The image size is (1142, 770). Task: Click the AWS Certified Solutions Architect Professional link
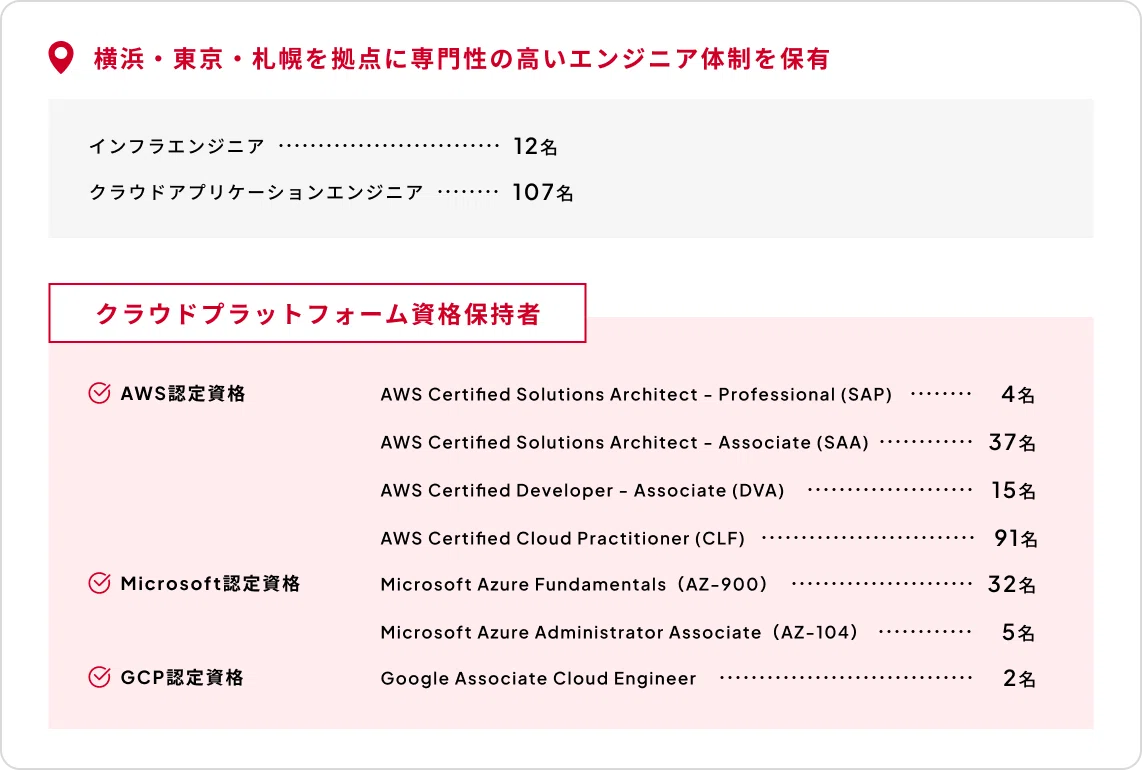click(x=636, y=394)
